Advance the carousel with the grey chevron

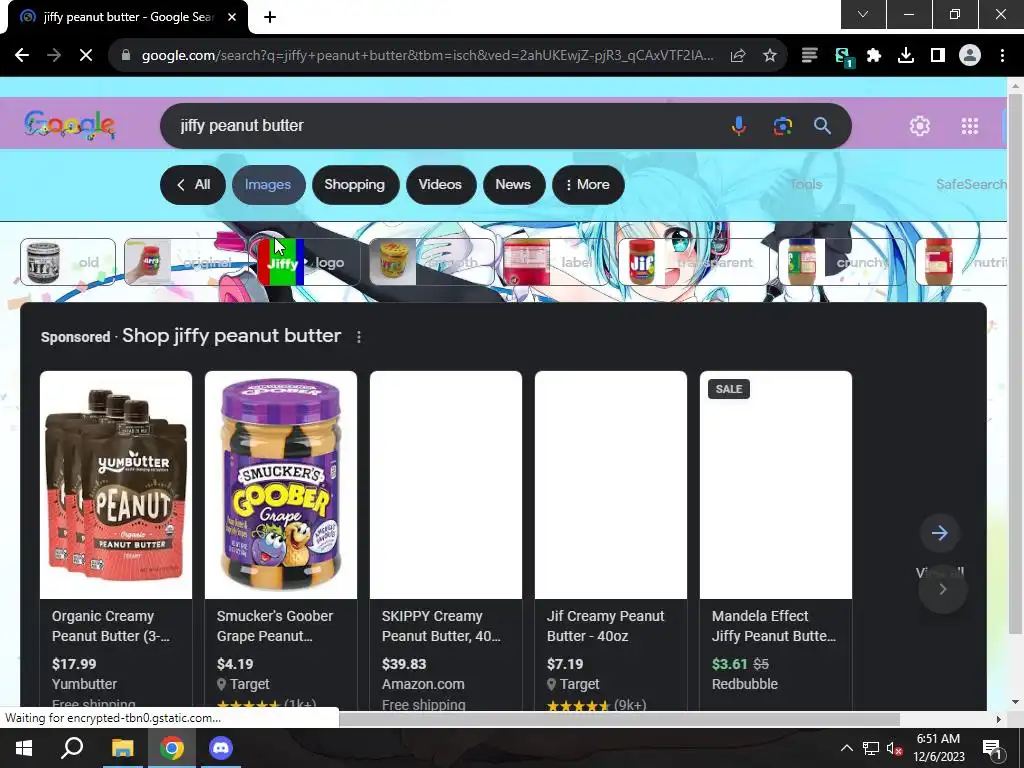[x=942, y=589]
